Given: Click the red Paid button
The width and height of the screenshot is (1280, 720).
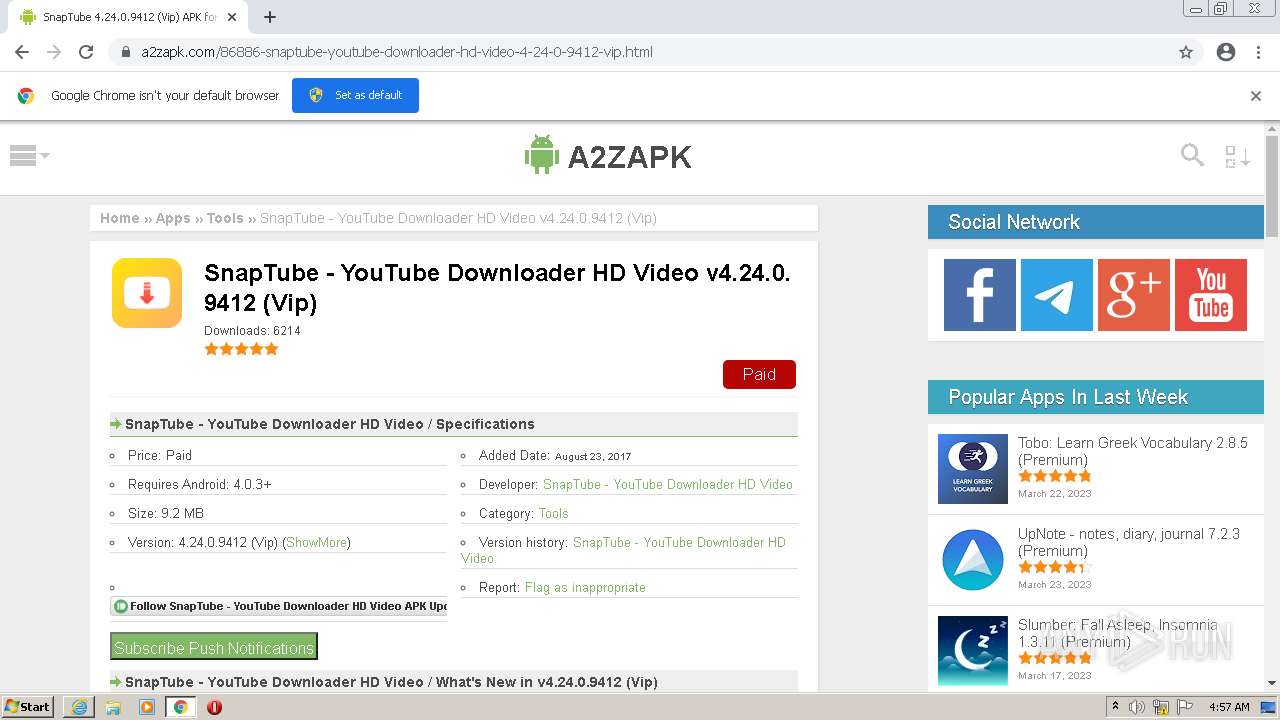Looking at the screenshot, I should click(x=759, y=374).
